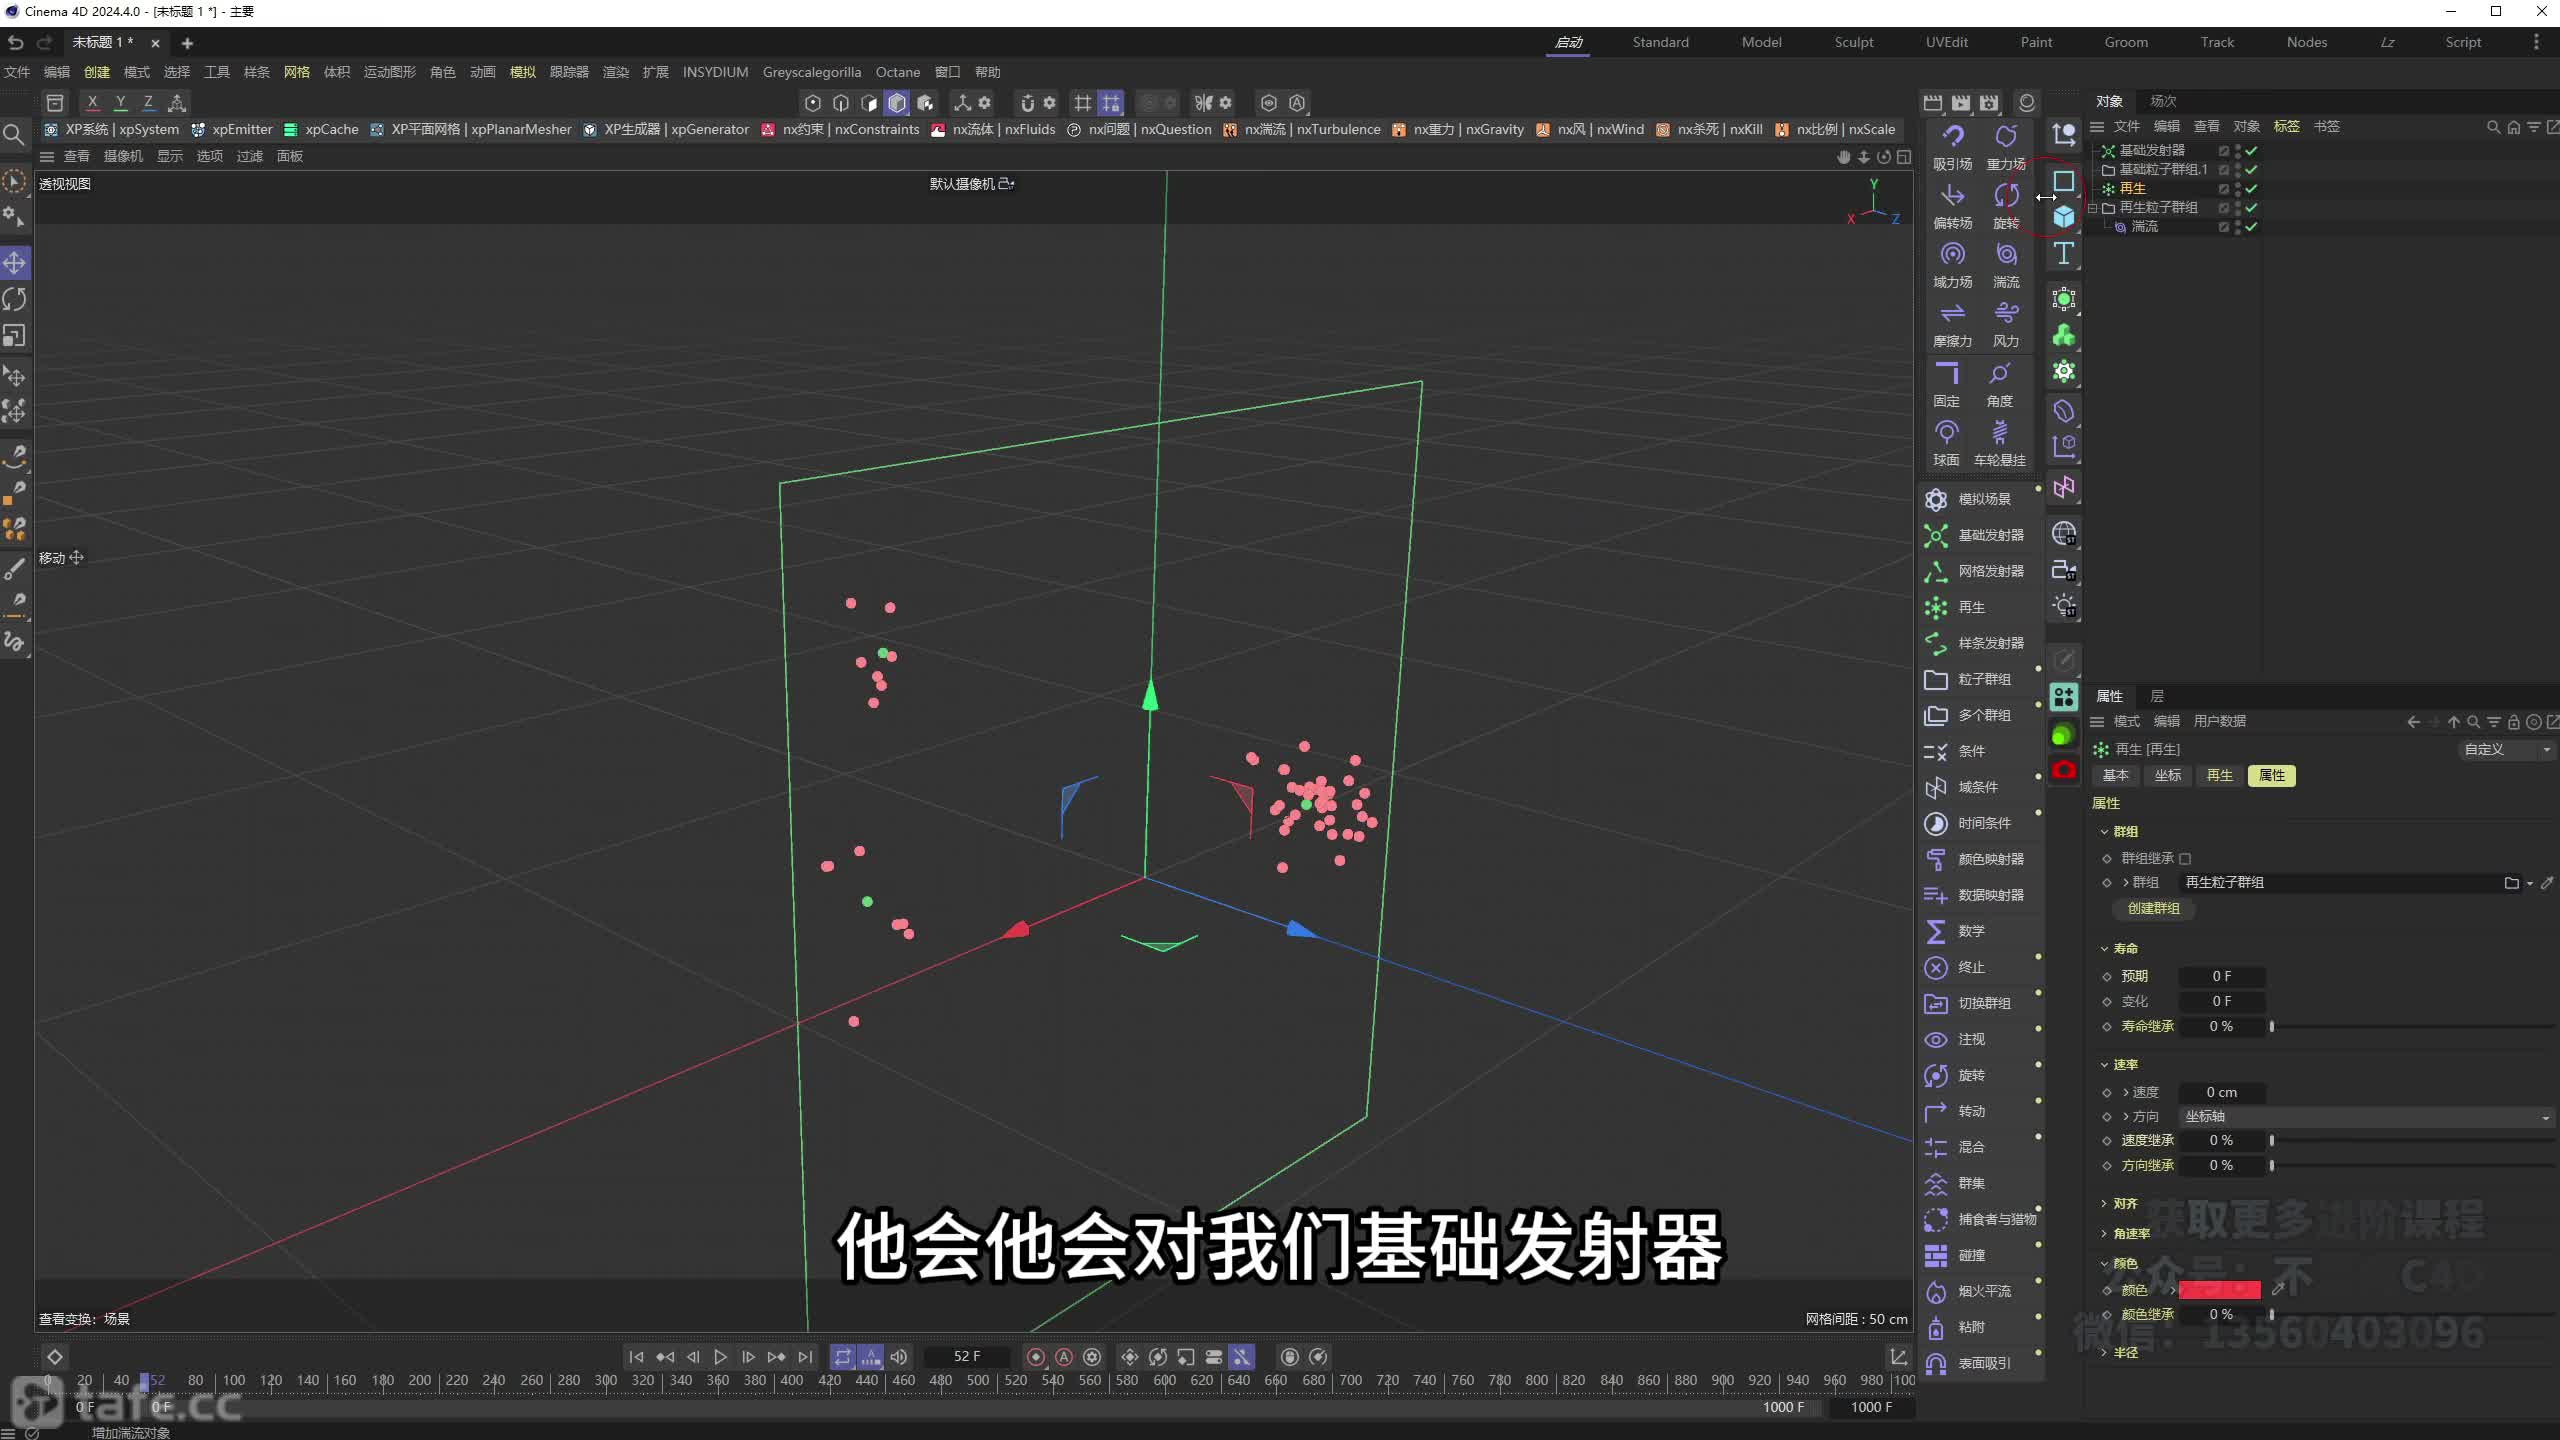
Task: Add a Gravity (重力场) force
Action: coord(2006,147)
